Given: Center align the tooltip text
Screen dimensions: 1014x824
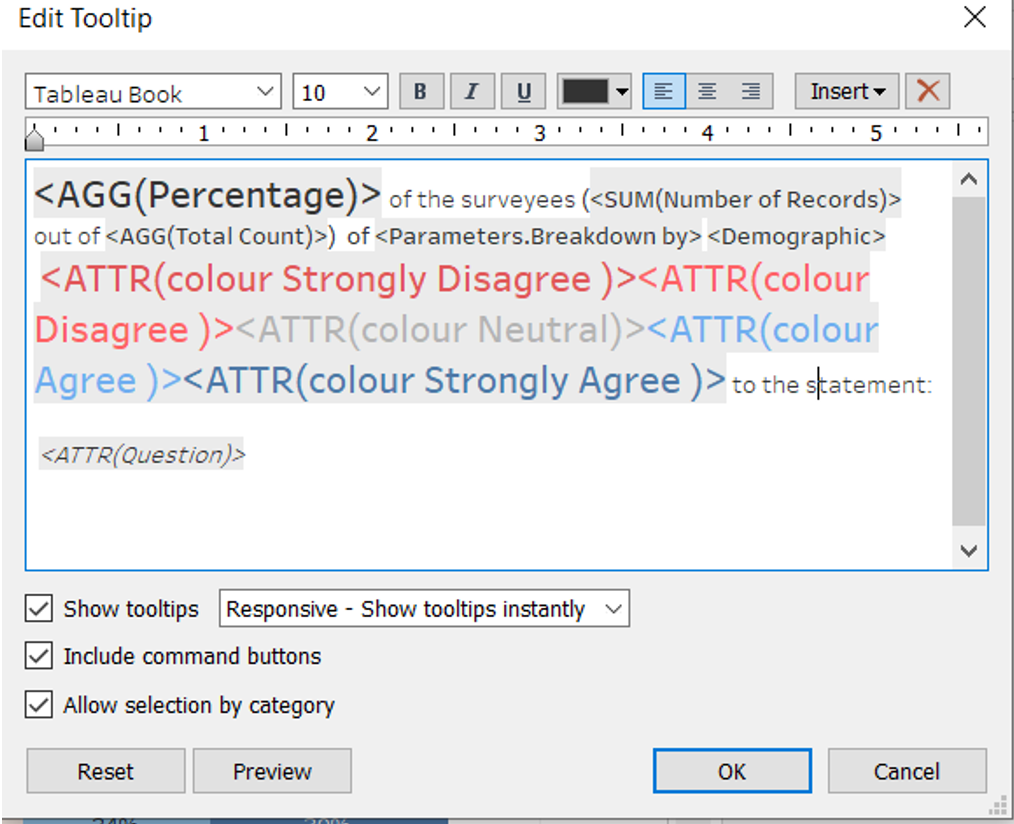Looking at the screenshot, I should coord(707,92).
